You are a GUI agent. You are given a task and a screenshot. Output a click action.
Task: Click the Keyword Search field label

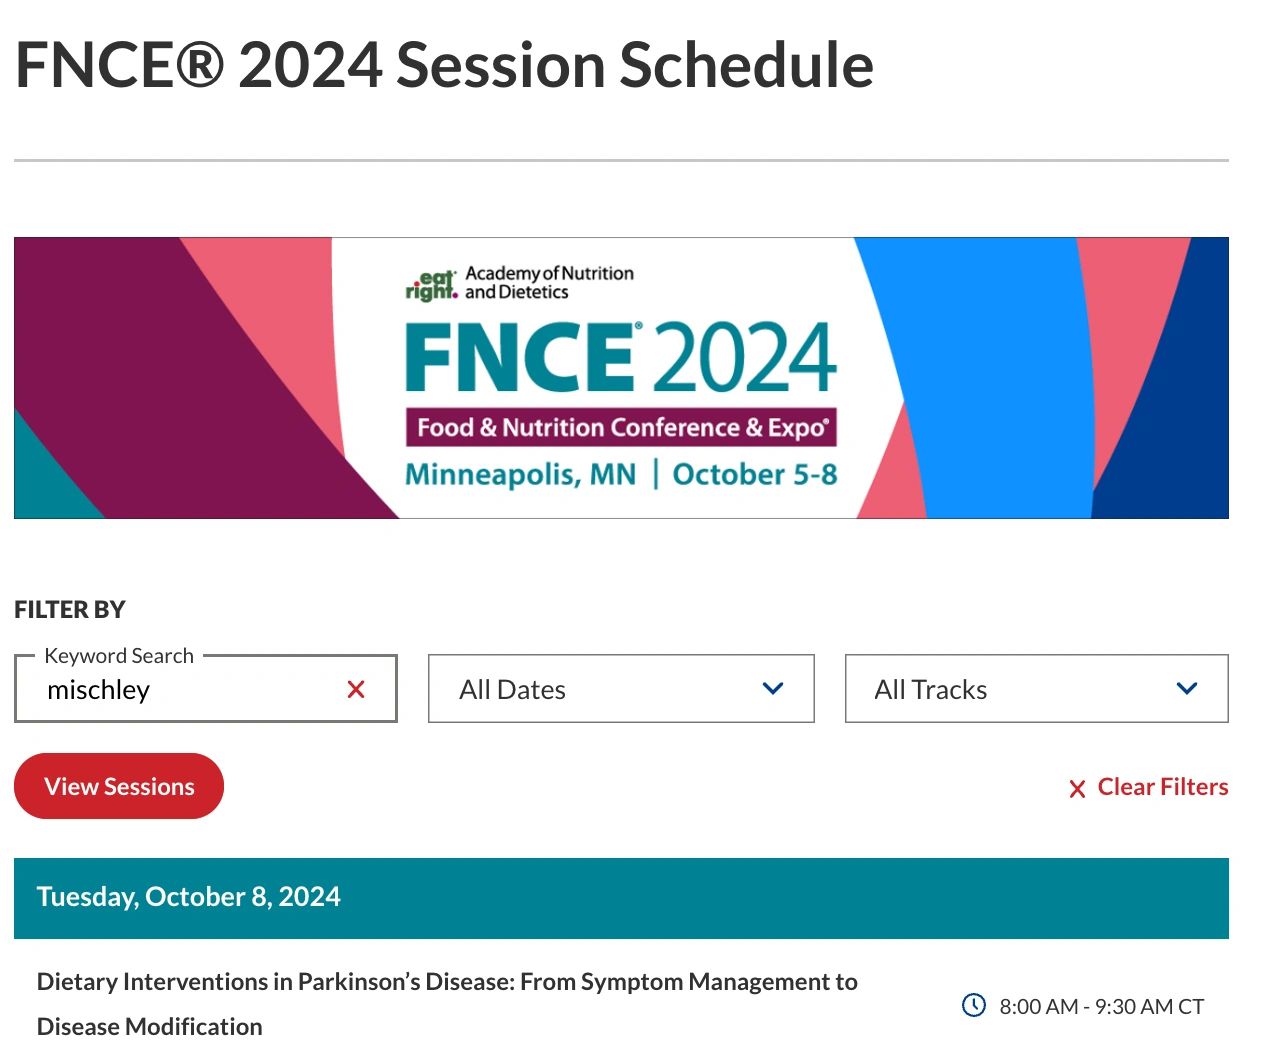tap(119, 656)
